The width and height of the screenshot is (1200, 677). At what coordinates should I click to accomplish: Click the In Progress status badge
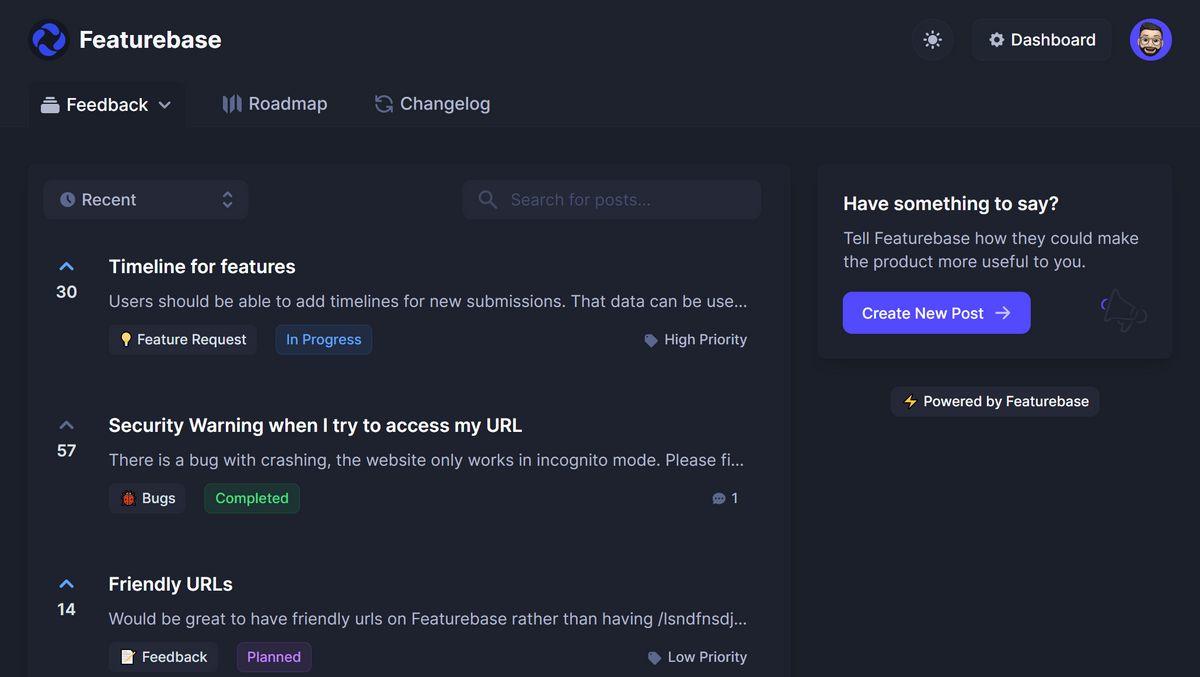[324, 340]
